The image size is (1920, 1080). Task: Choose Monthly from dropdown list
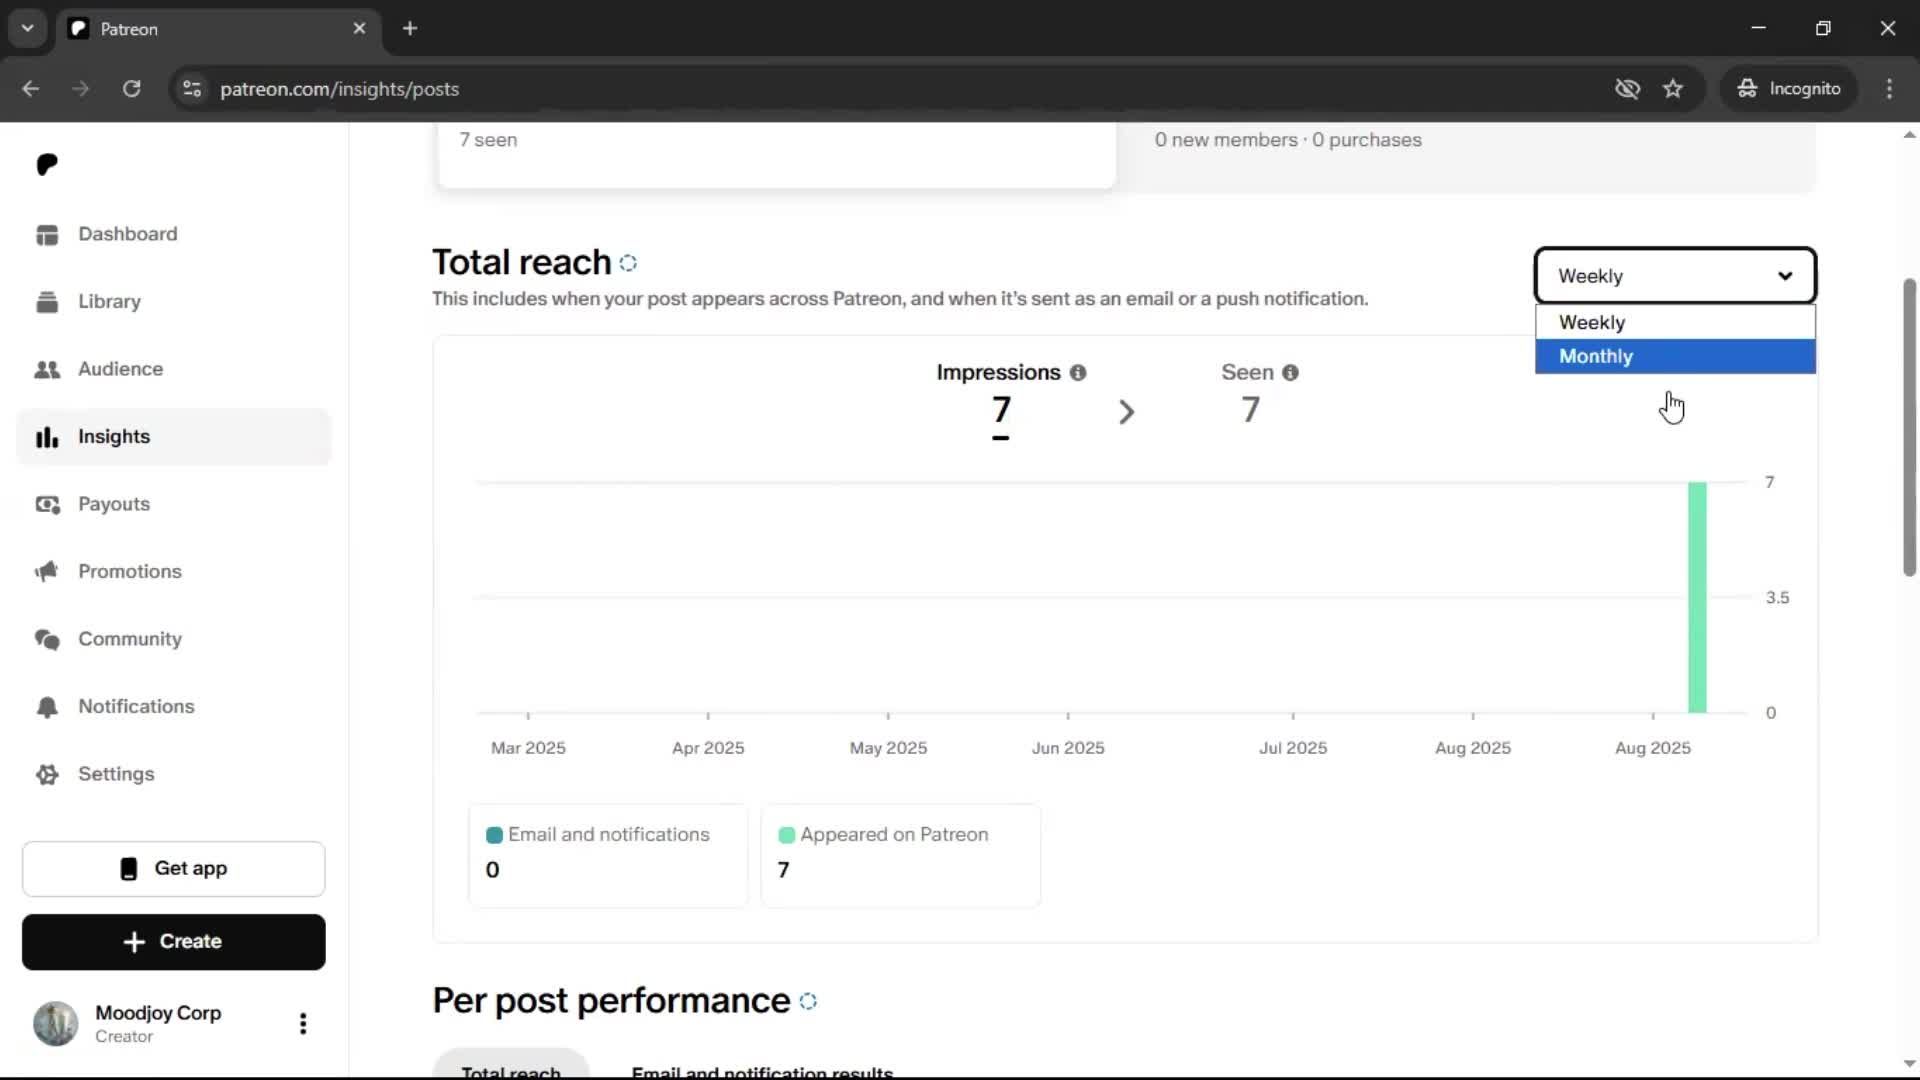coord(1675,356)
